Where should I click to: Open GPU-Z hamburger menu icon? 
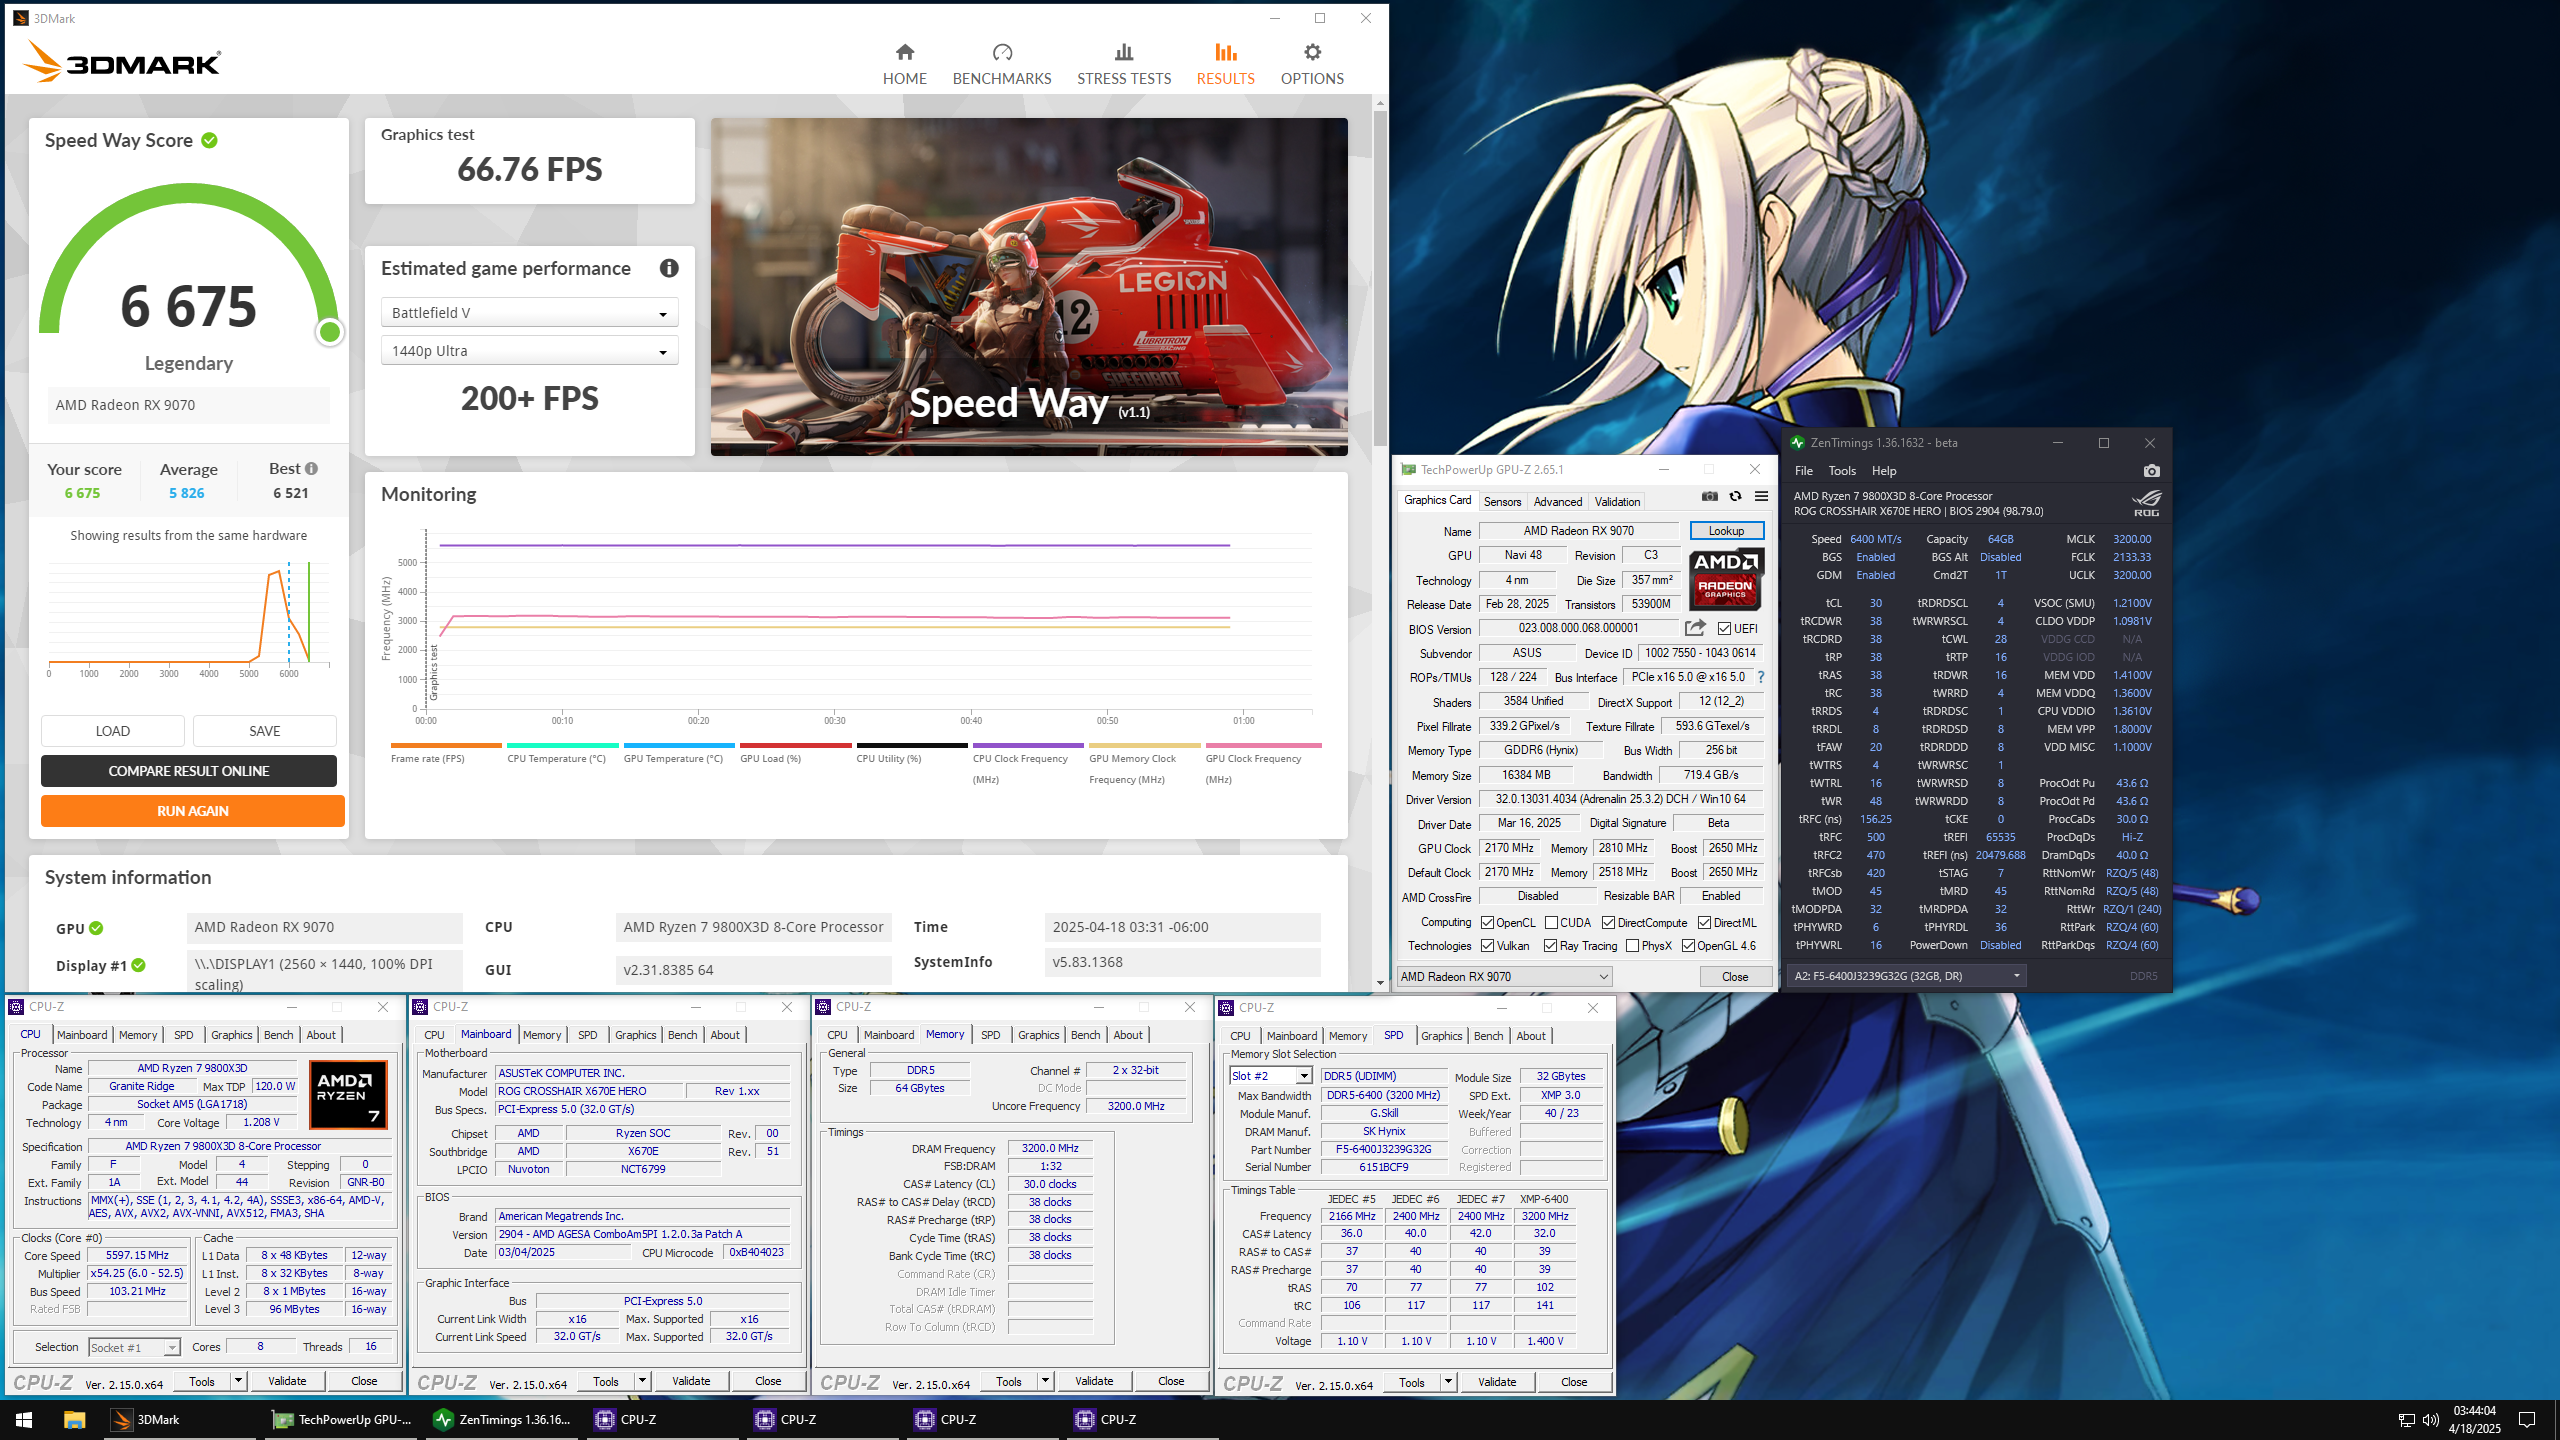coord(1761,497)
